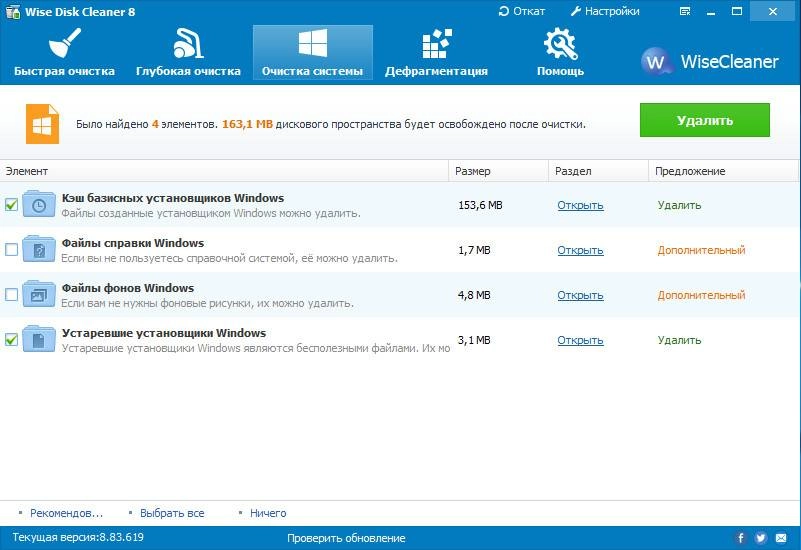Viewport: 801px width, 550px height.
Task: Click the orange Windows file icon
Action: [x=42, y=124]
